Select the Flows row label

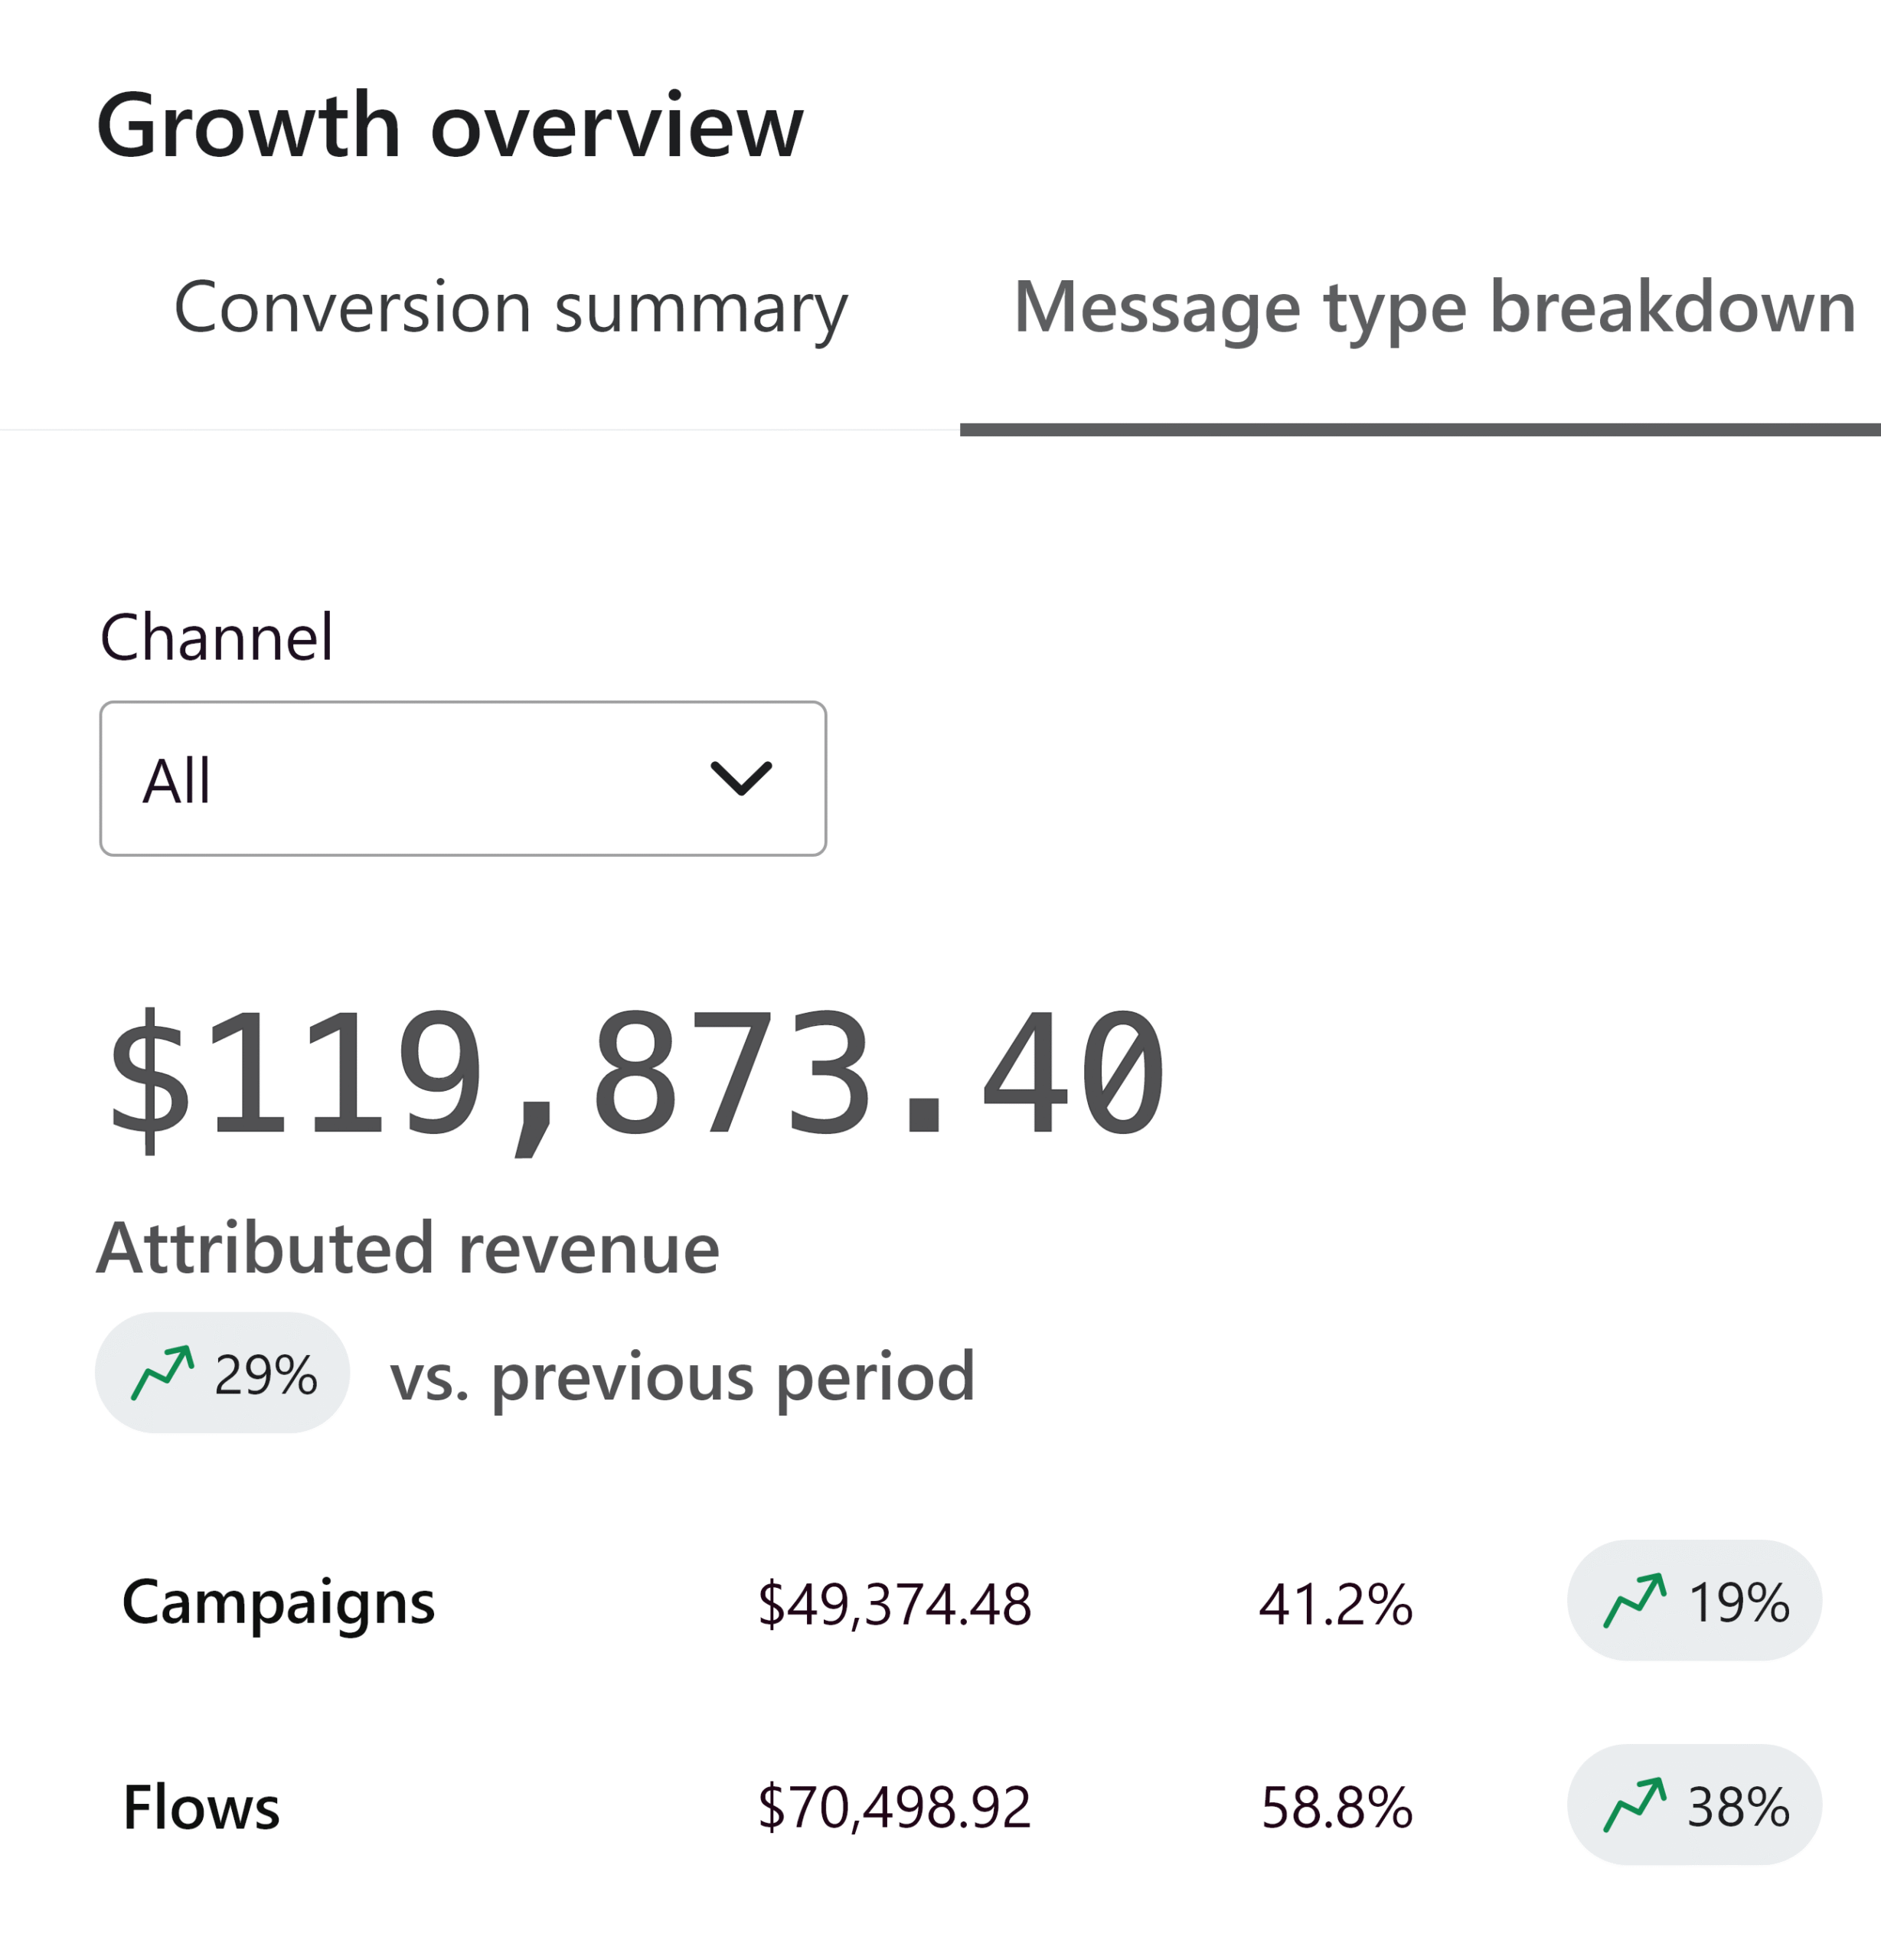click(201, 1807)
